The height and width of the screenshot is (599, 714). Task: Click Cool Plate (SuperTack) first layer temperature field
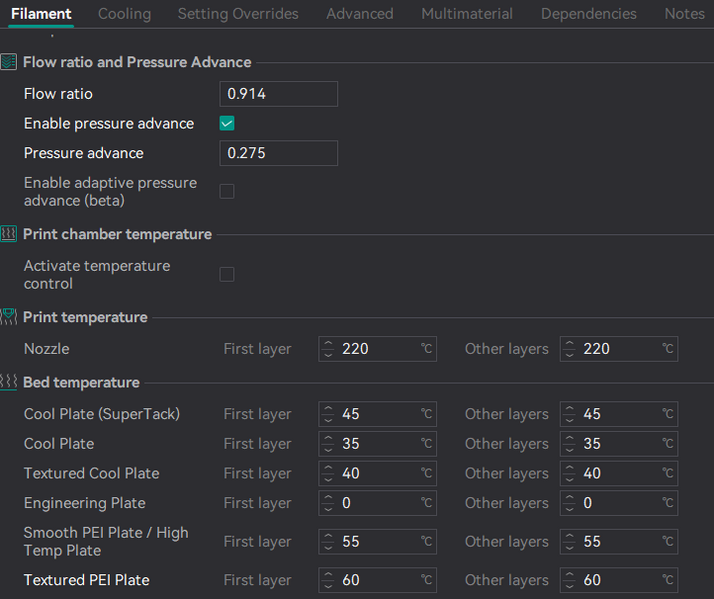(x=378, y=414)
